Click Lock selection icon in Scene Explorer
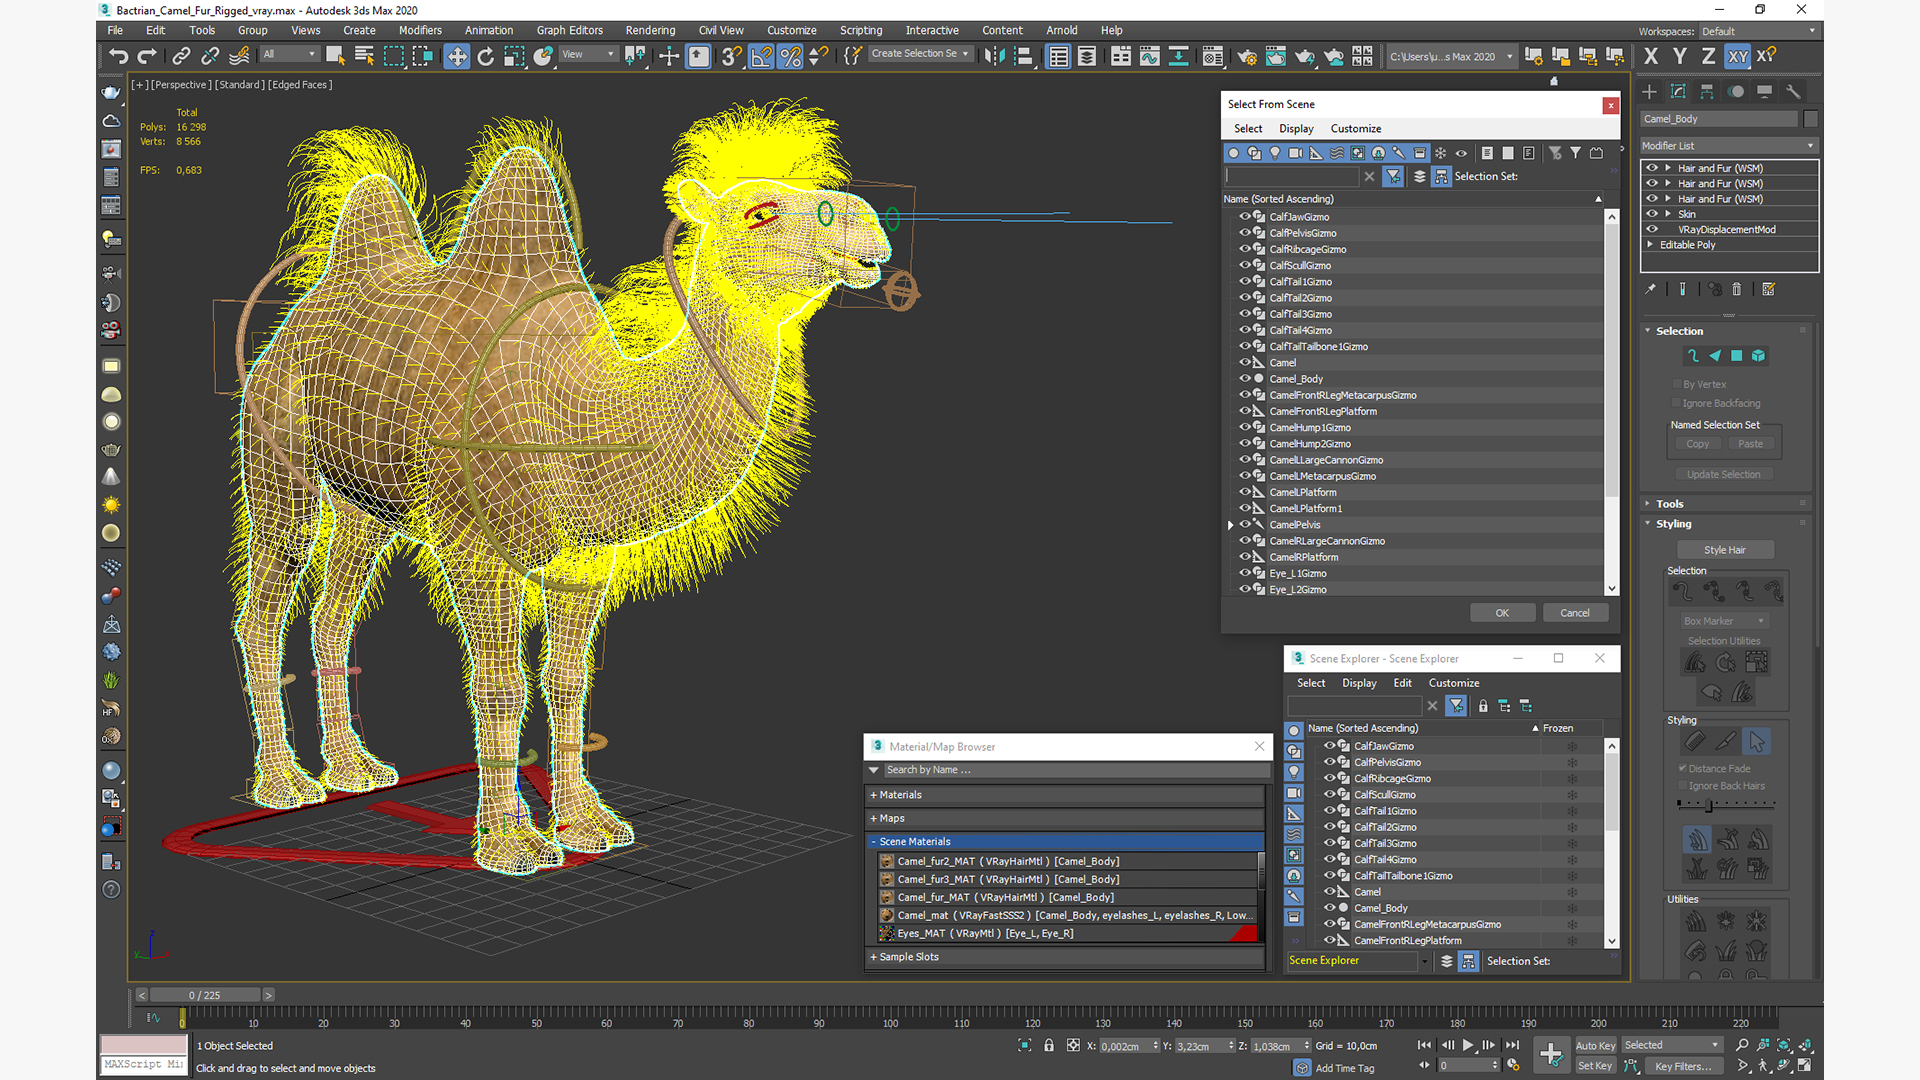This screenshot has height=1080, width=1920. tap(1483, 706)
